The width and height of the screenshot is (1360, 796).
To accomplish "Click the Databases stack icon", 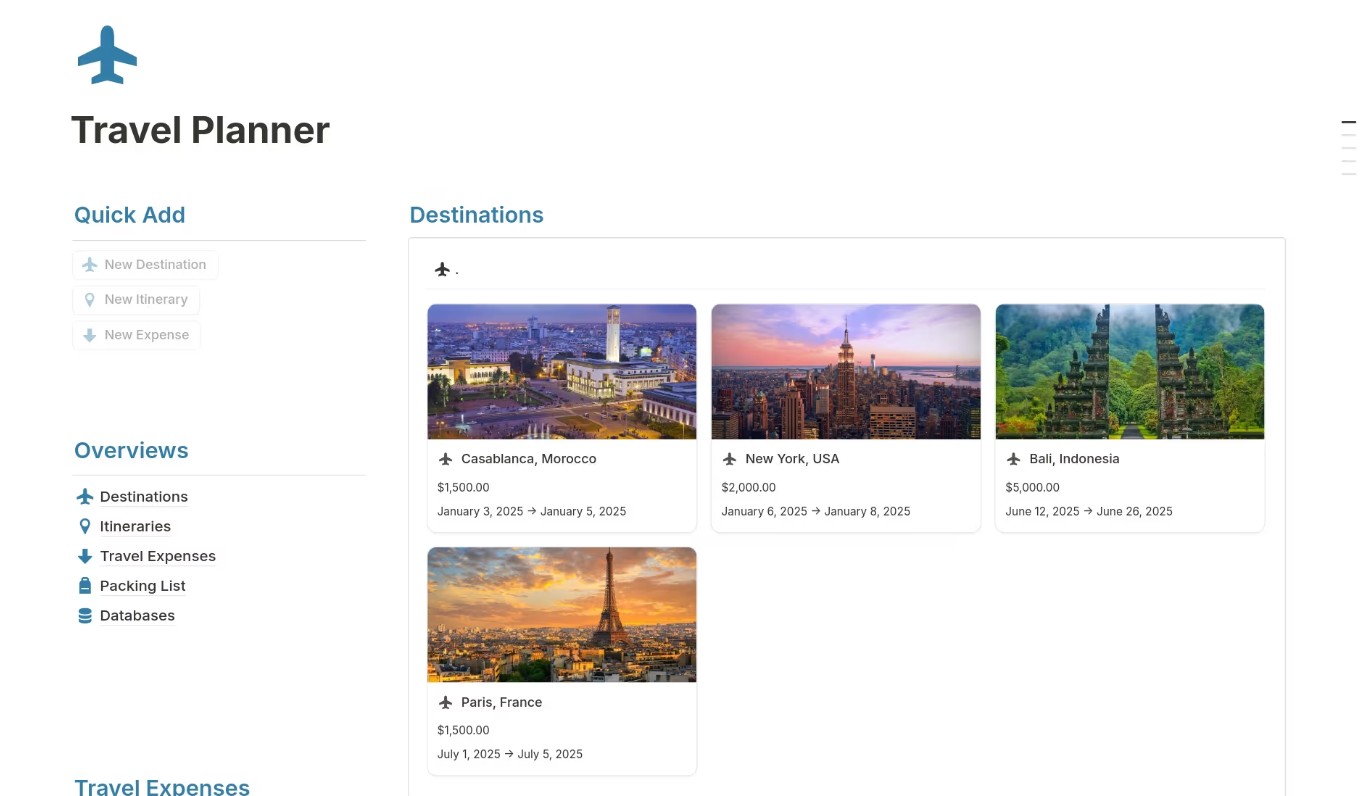I will [85, 616].
